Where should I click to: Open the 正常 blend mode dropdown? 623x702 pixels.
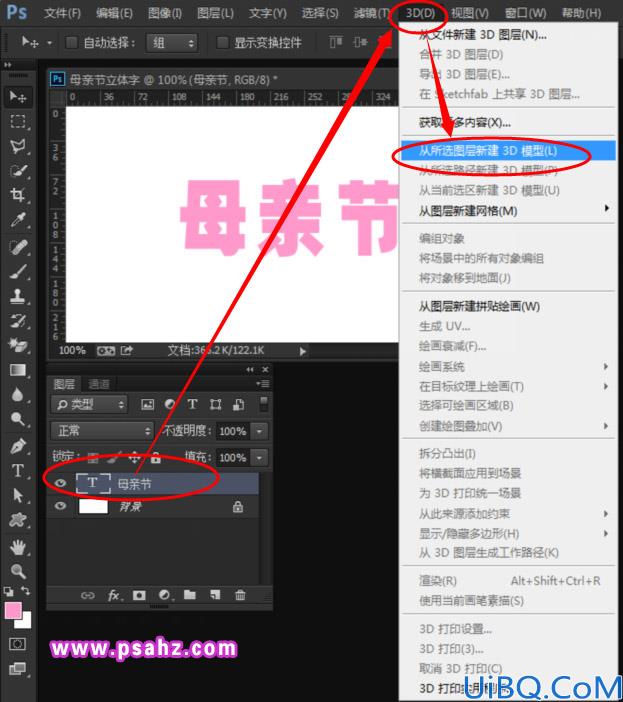(102, 431)
